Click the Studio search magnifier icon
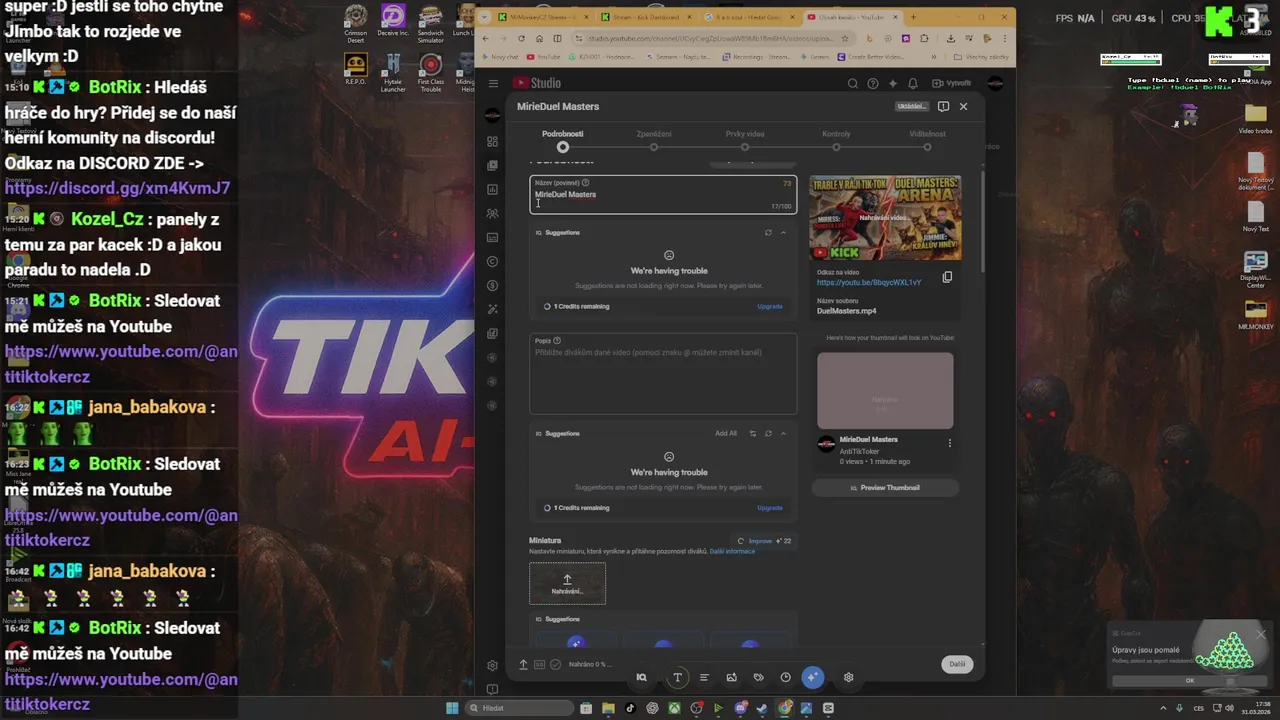 tap(853, 83)
